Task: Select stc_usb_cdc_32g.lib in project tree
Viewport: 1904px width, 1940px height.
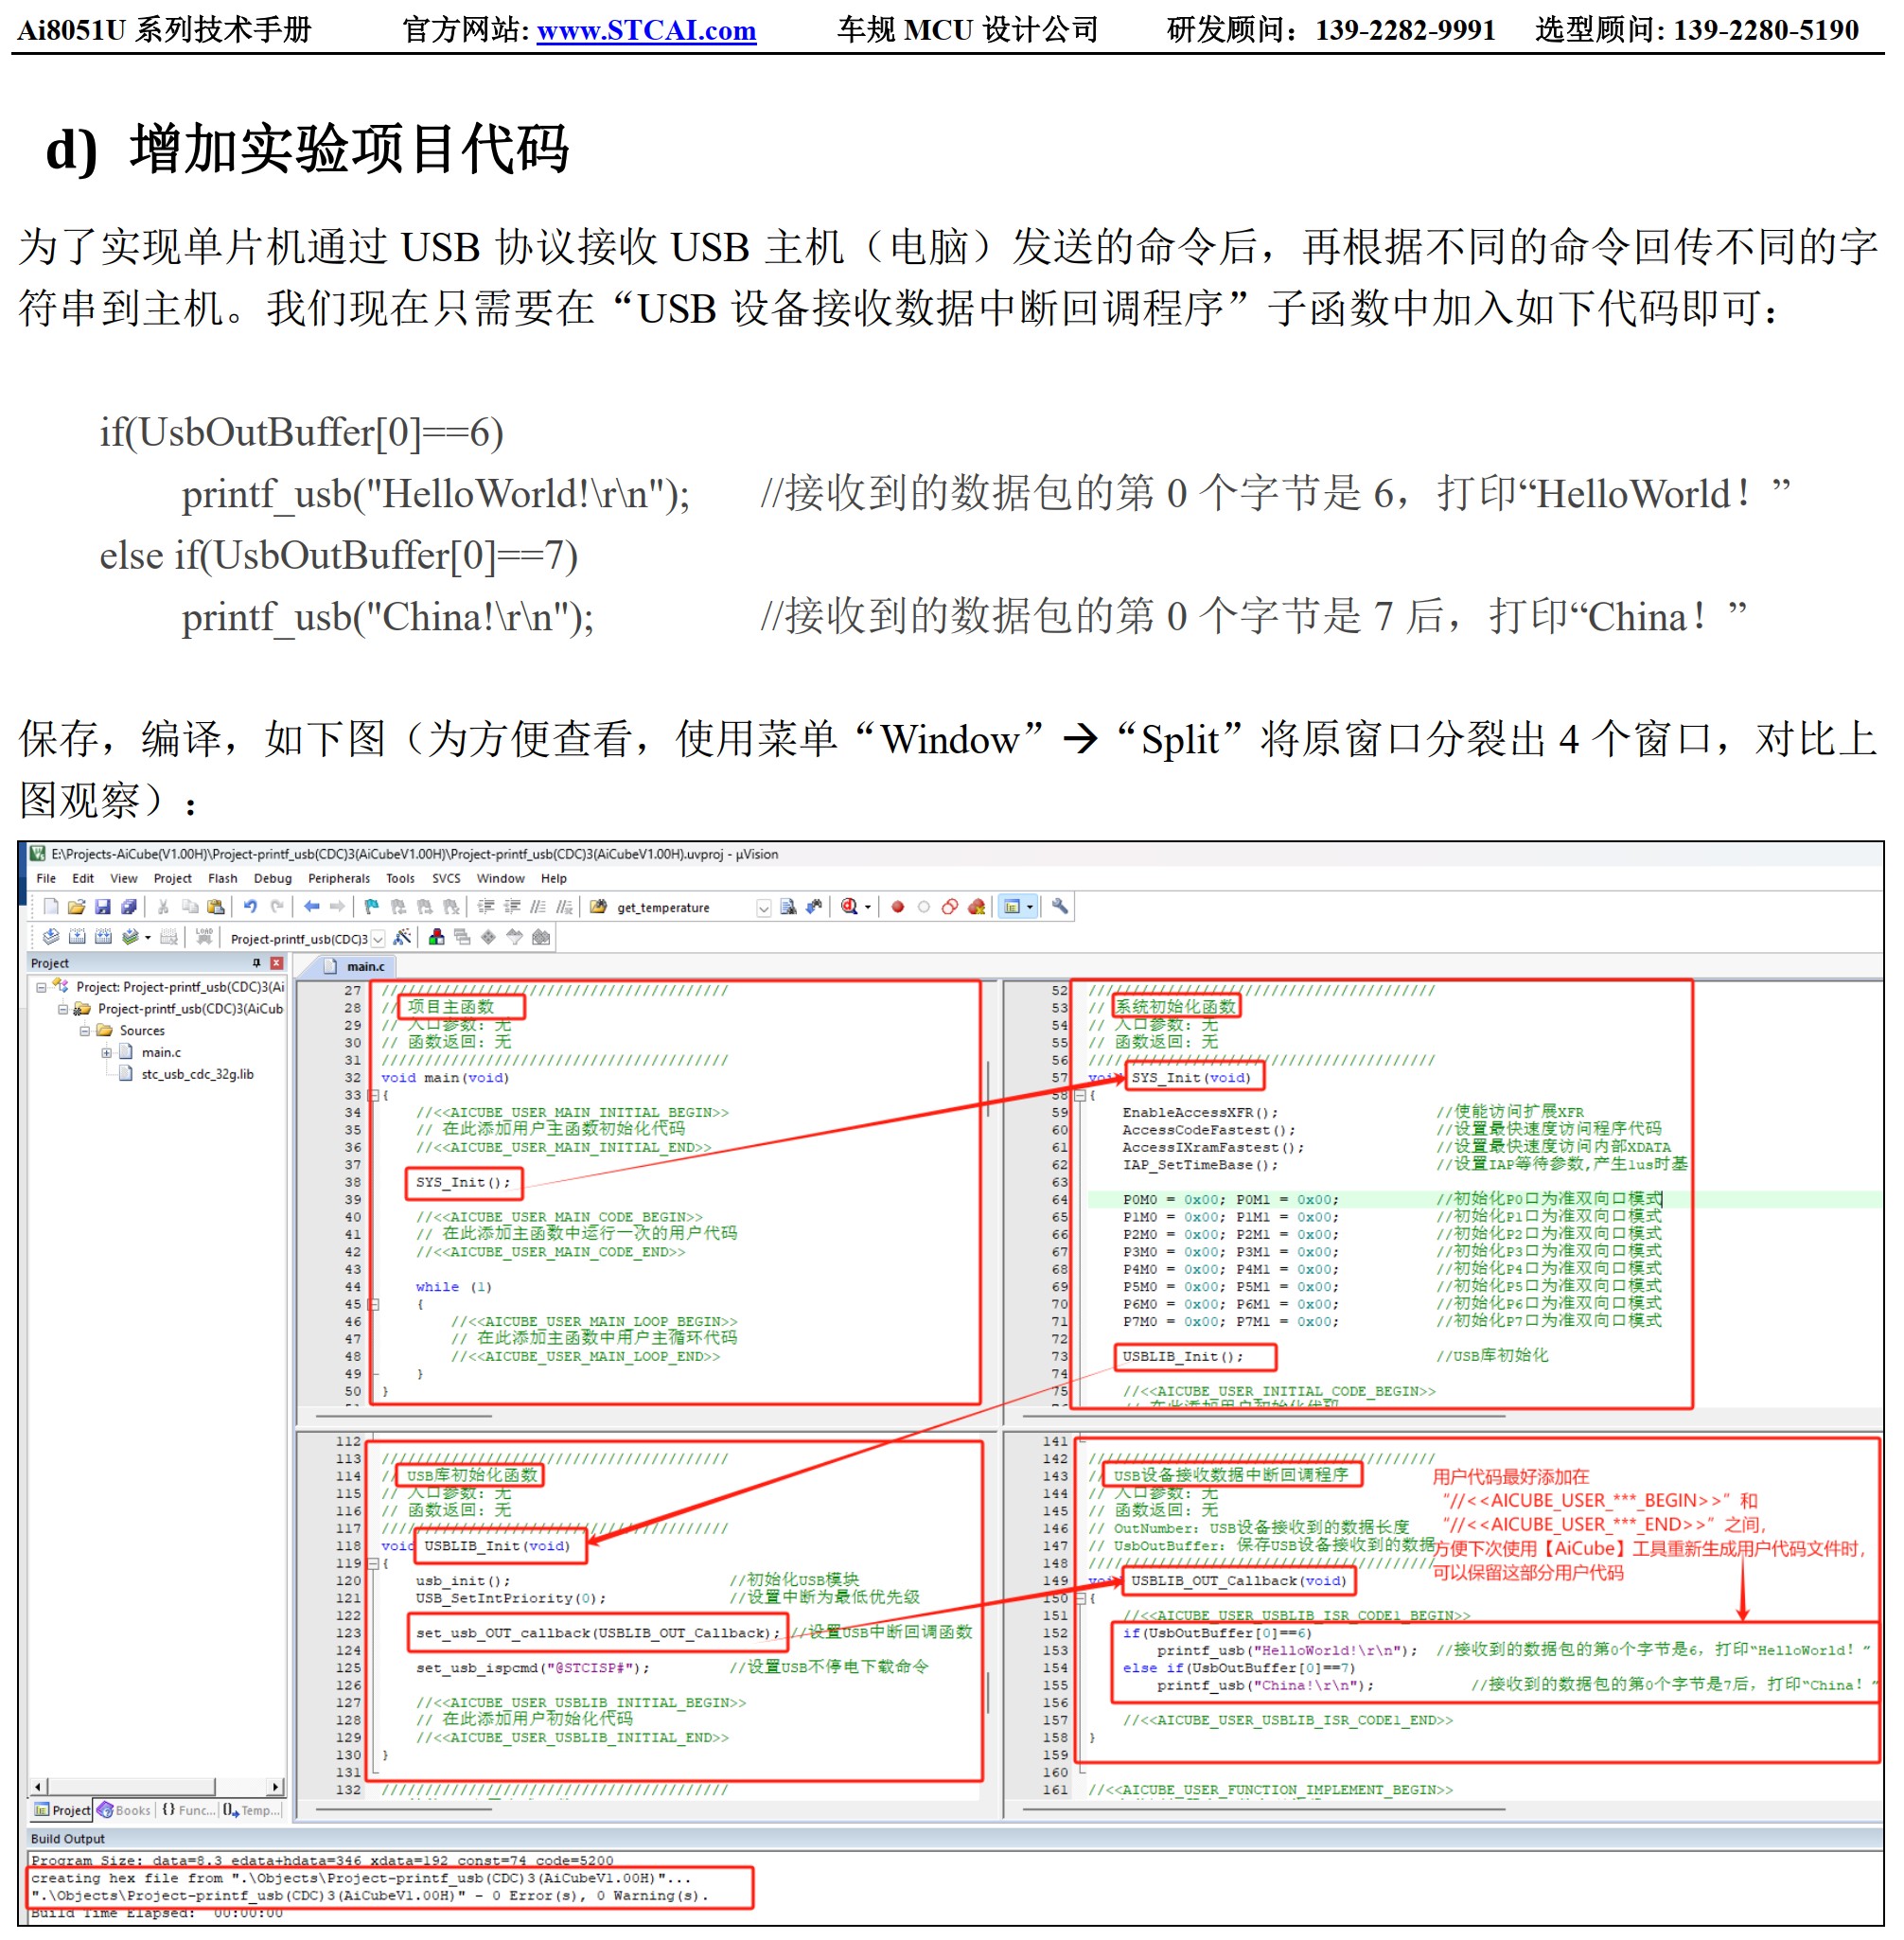Action: [x=196, y=1075]
